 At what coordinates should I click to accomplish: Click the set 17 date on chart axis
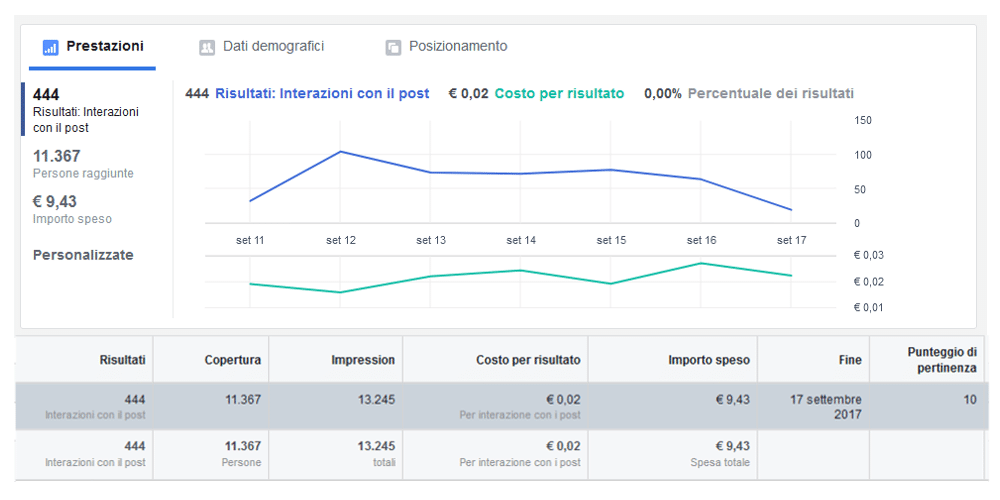coord(791,240)
